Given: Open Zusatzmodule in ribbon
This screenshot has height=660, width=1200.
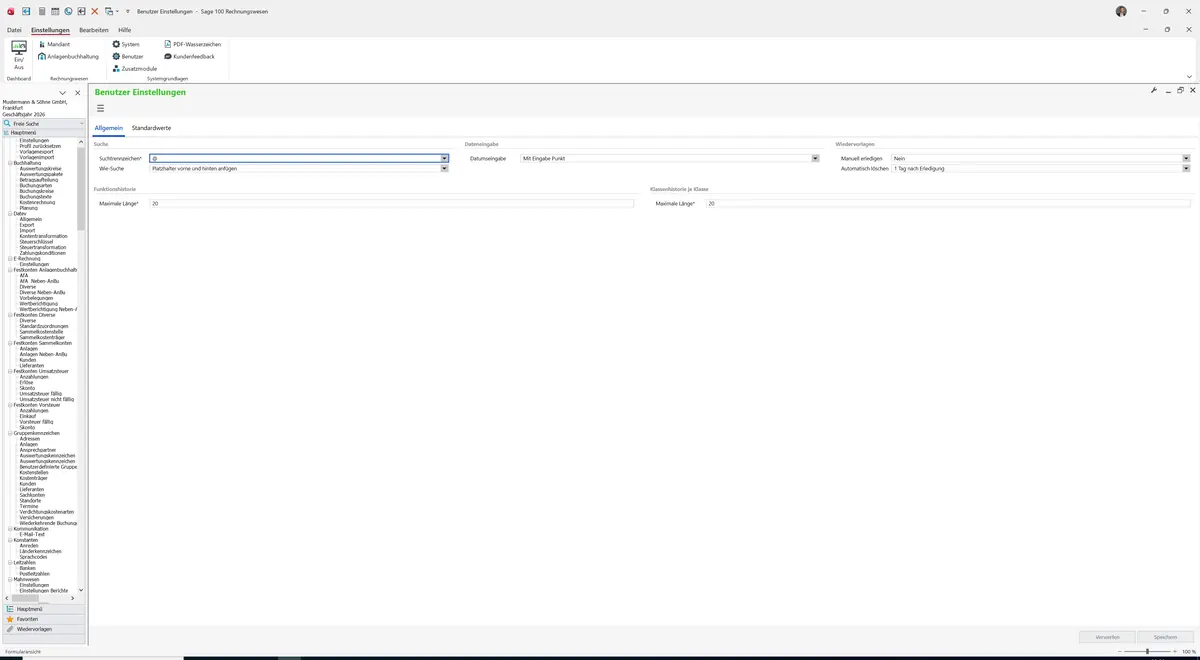Looking at the screenshot, I should (x=134, y=68).
